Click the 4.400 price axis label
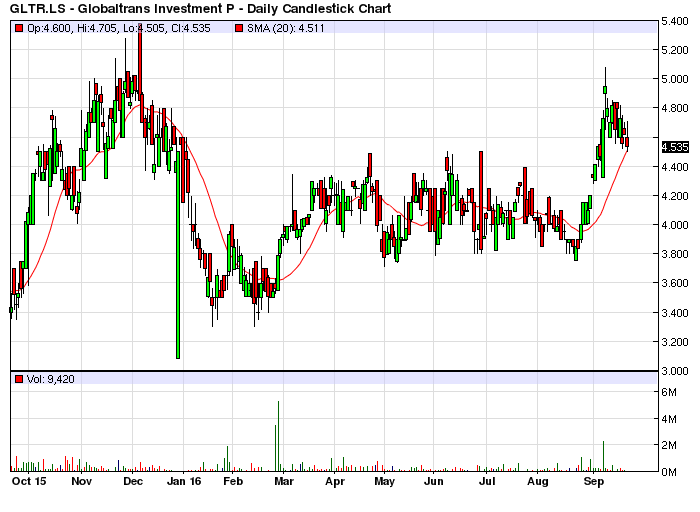The height and width of the screenshot is (512, 700). (675, 167)
